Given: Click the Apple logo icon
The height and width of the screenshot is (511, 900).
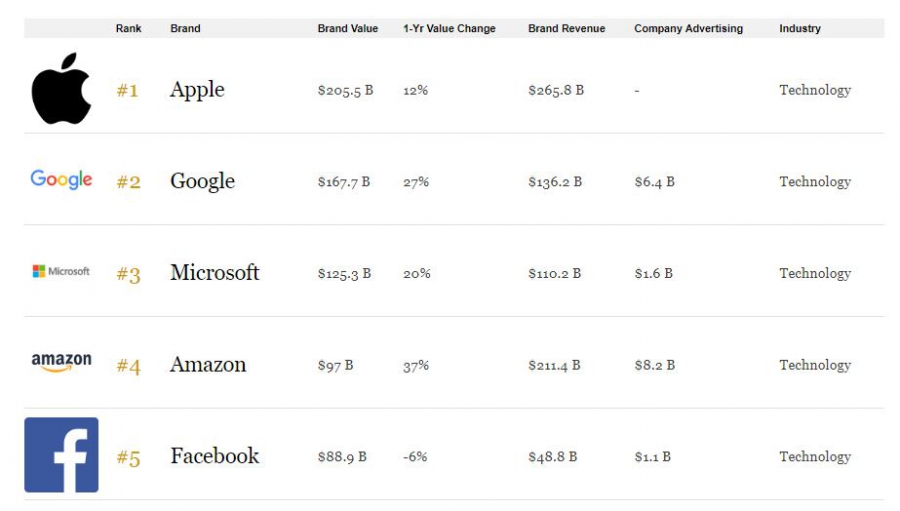Looking at the screenshot, I should point(61,89).
